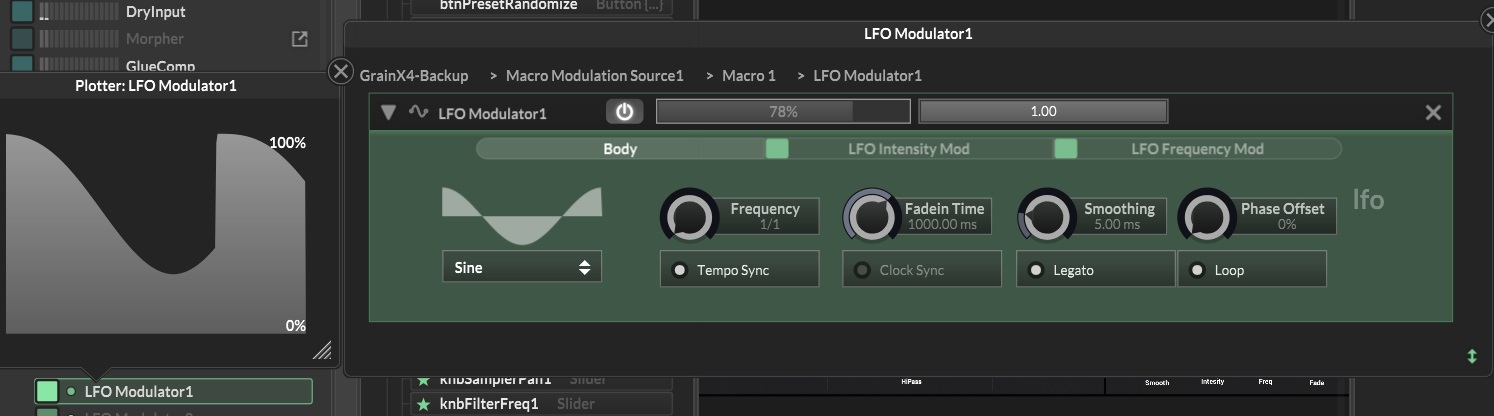Open the Sine waveform dropdown
Viewport: 1494px width, 416px height.
521,267
